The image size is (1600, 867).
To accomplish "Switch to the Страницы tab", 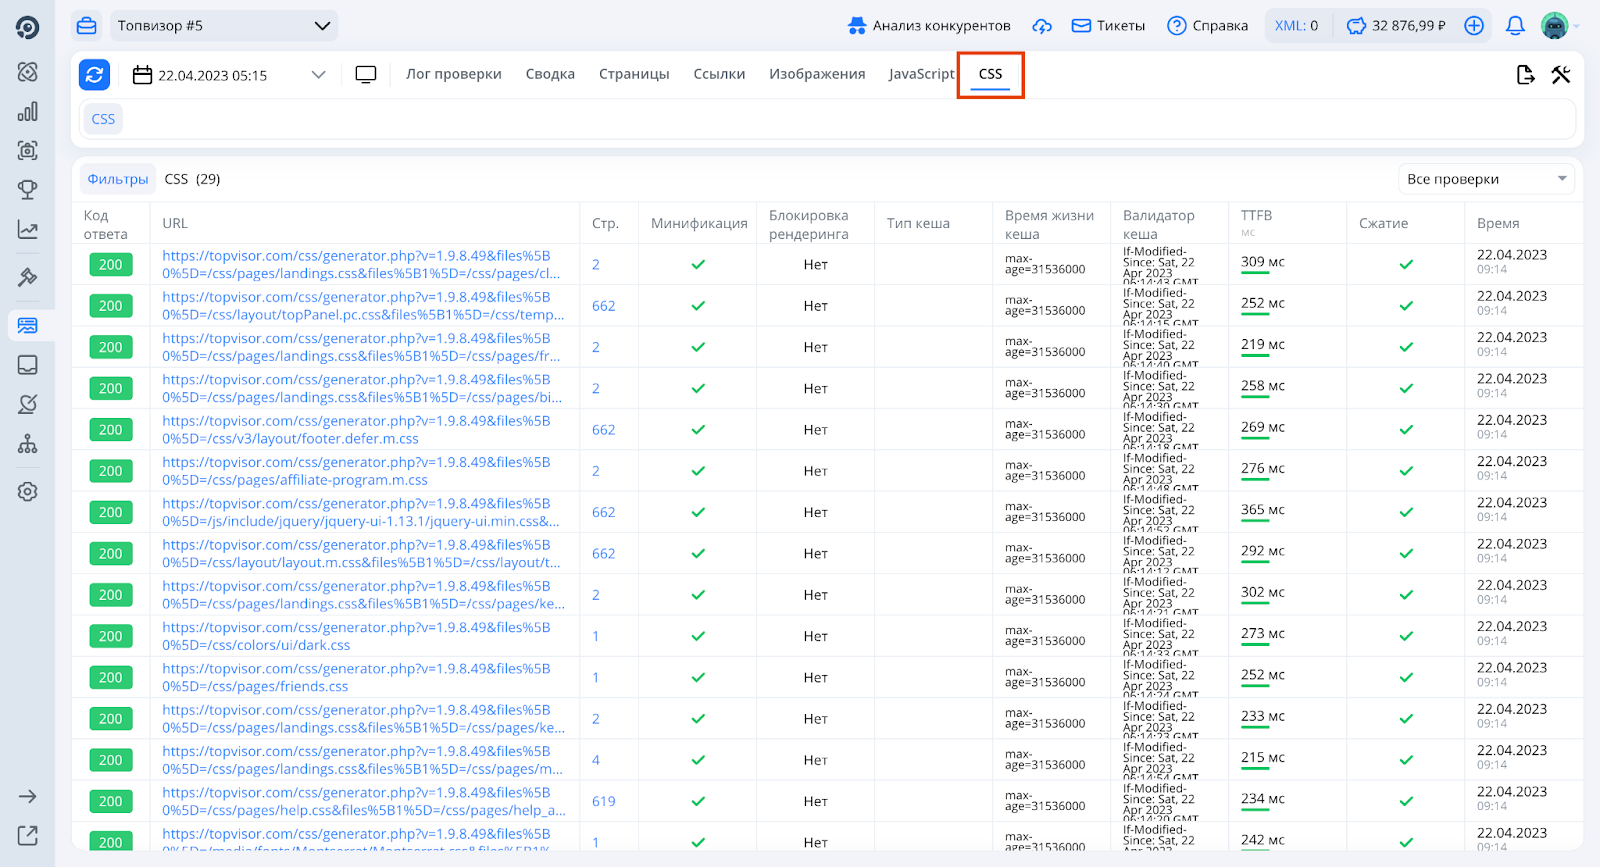I will click(634, 74).
